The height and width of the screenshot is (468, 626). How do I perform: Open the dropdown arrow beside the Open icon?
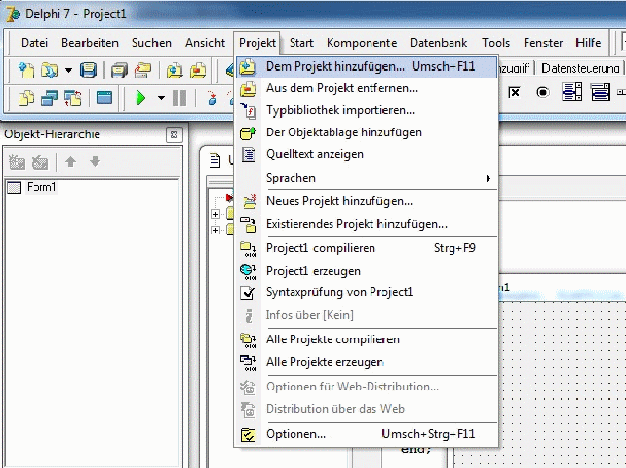click(68, 70)
